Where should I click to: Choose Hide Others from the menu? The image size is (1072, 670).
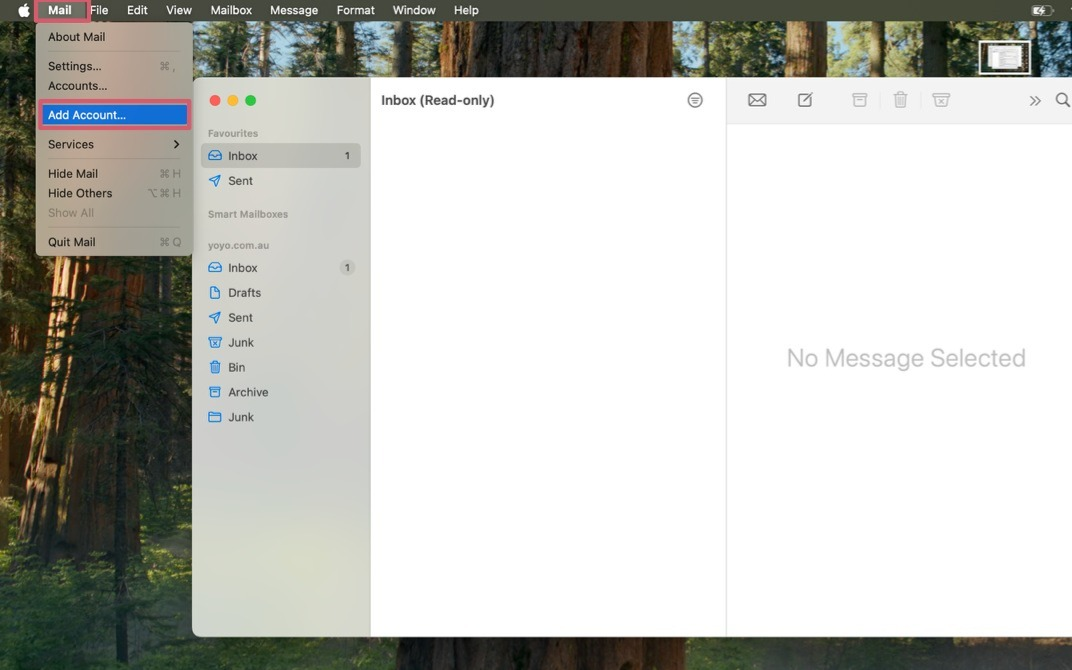(x=114, y=193)
